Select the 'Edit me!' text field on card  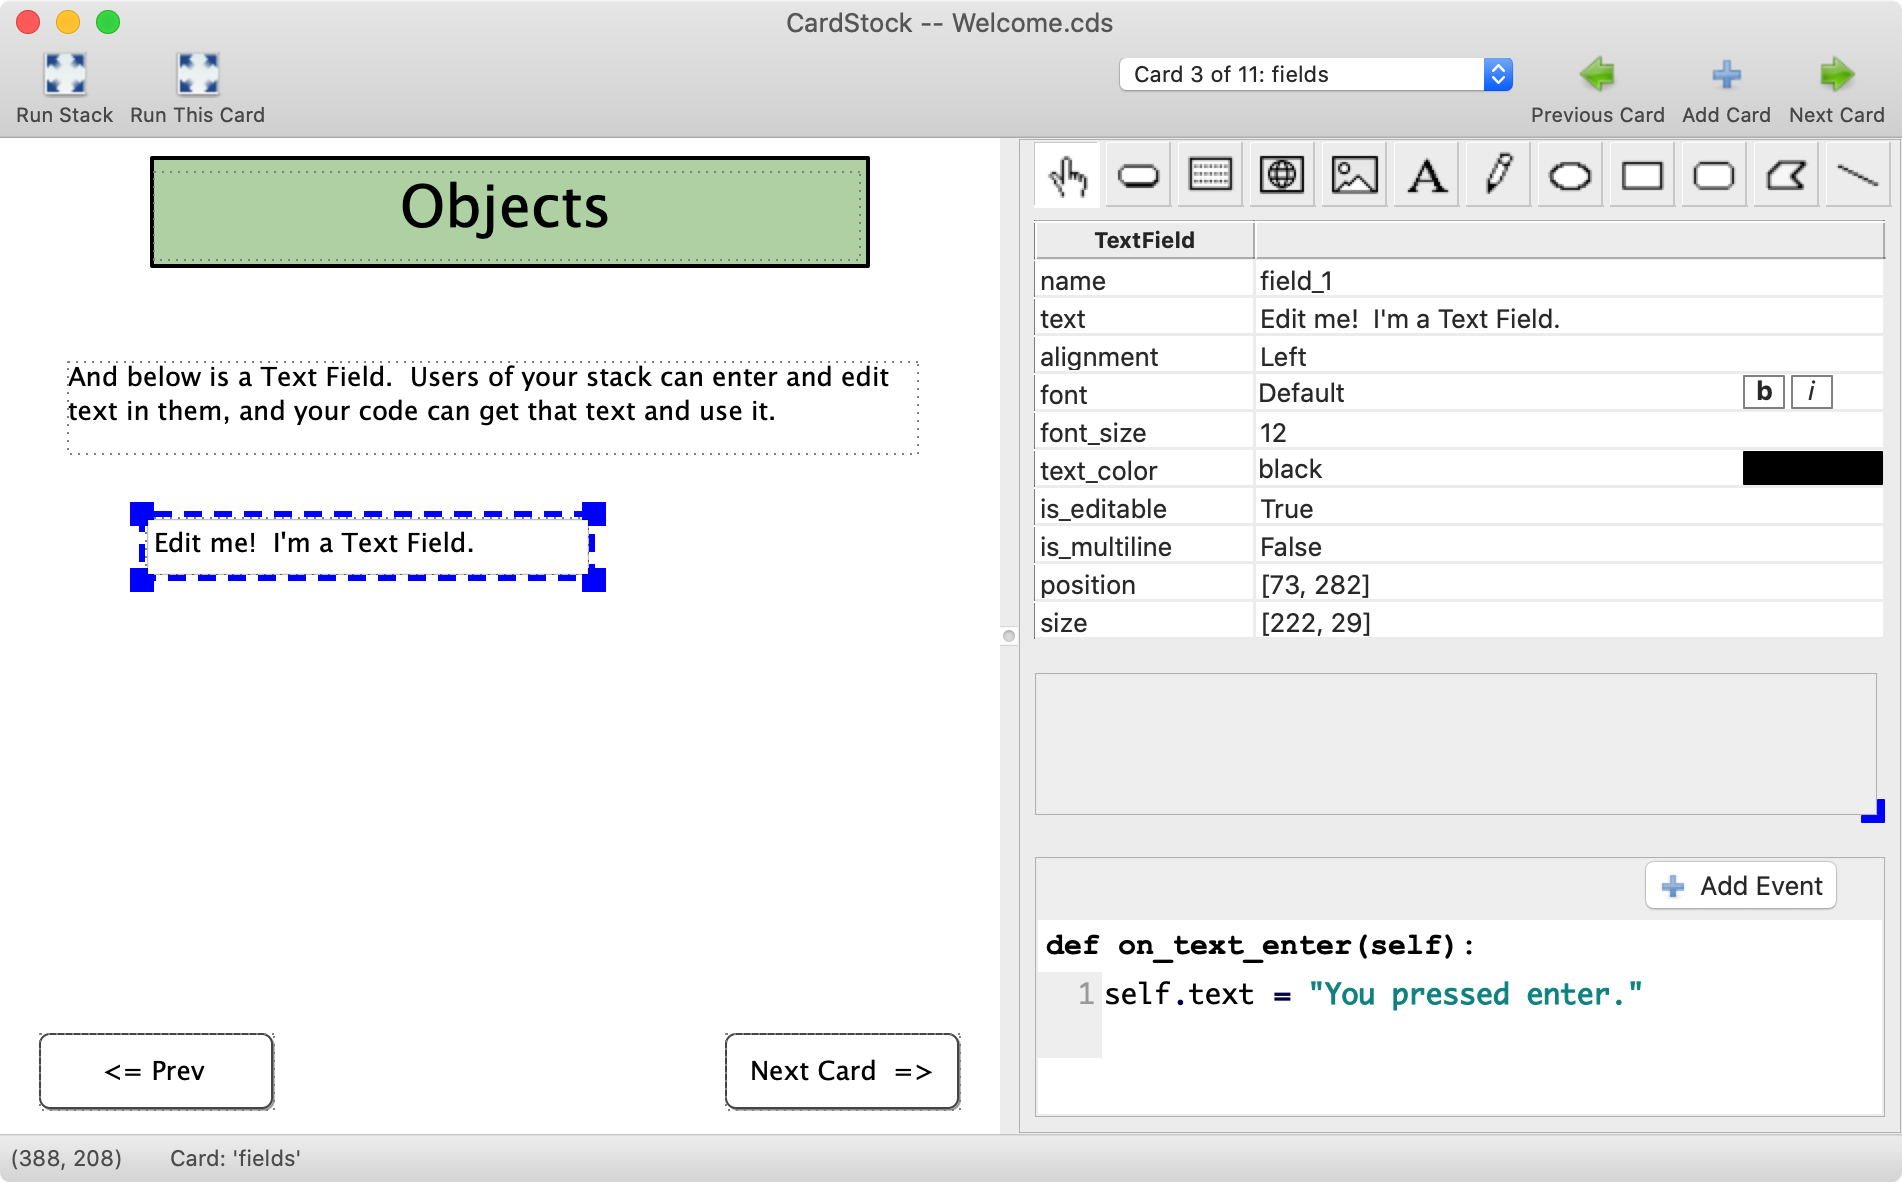[368, 545]
